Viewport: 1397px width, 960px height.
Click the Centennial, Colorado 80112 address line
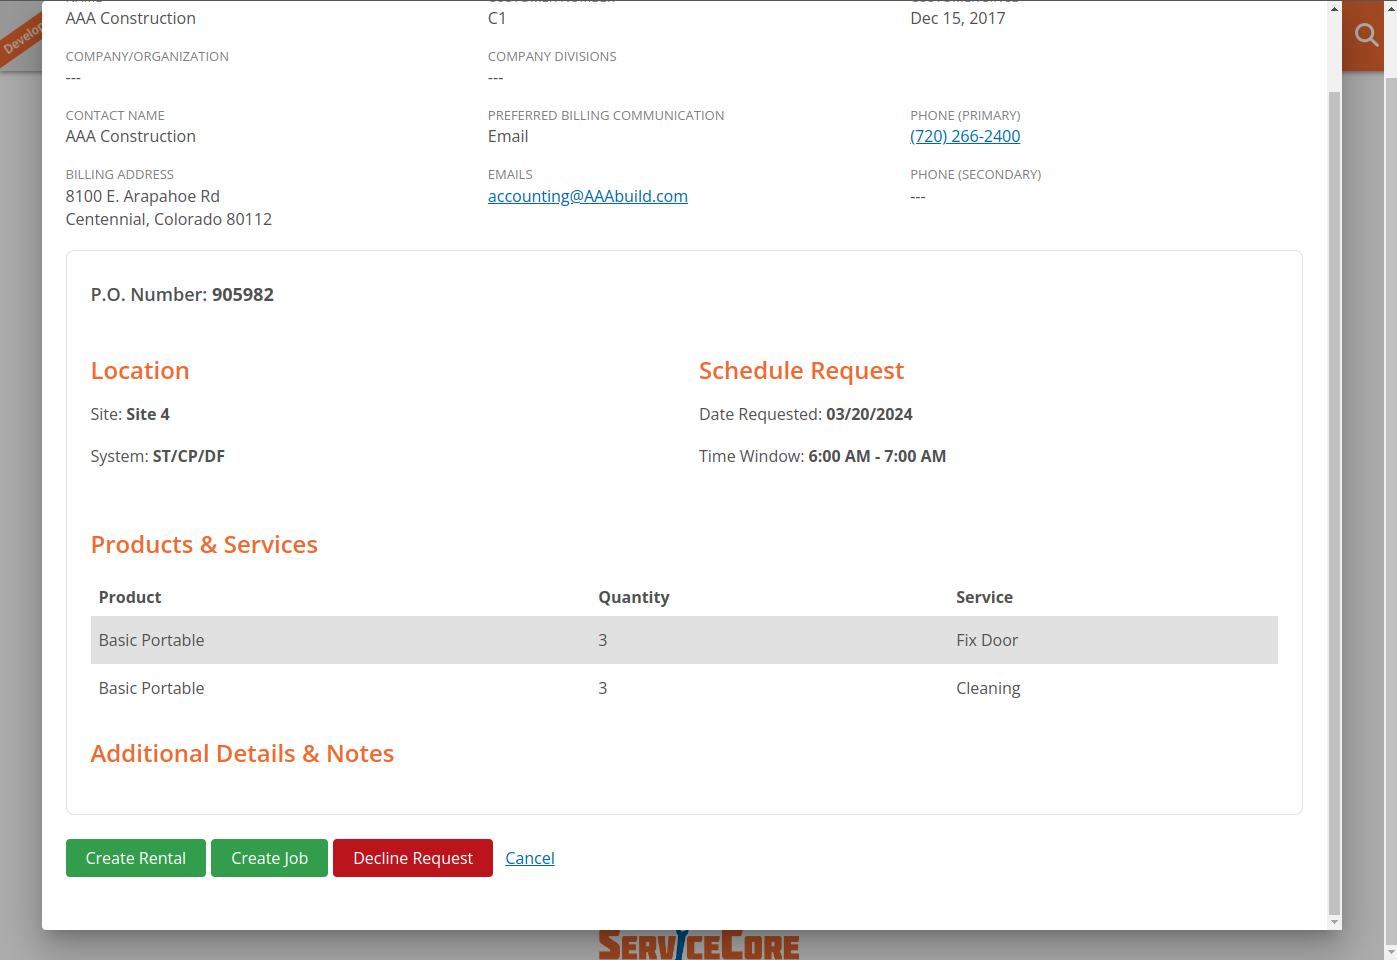click(x=169, y=219)
